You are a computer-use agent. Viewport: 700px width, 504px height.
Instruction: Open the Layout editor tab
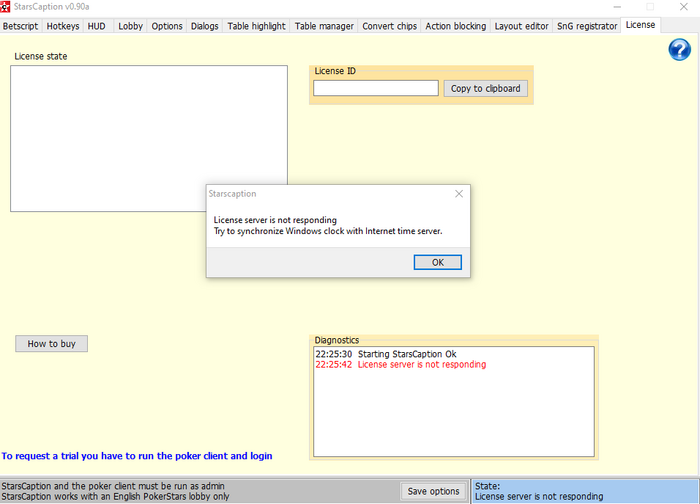521,26
